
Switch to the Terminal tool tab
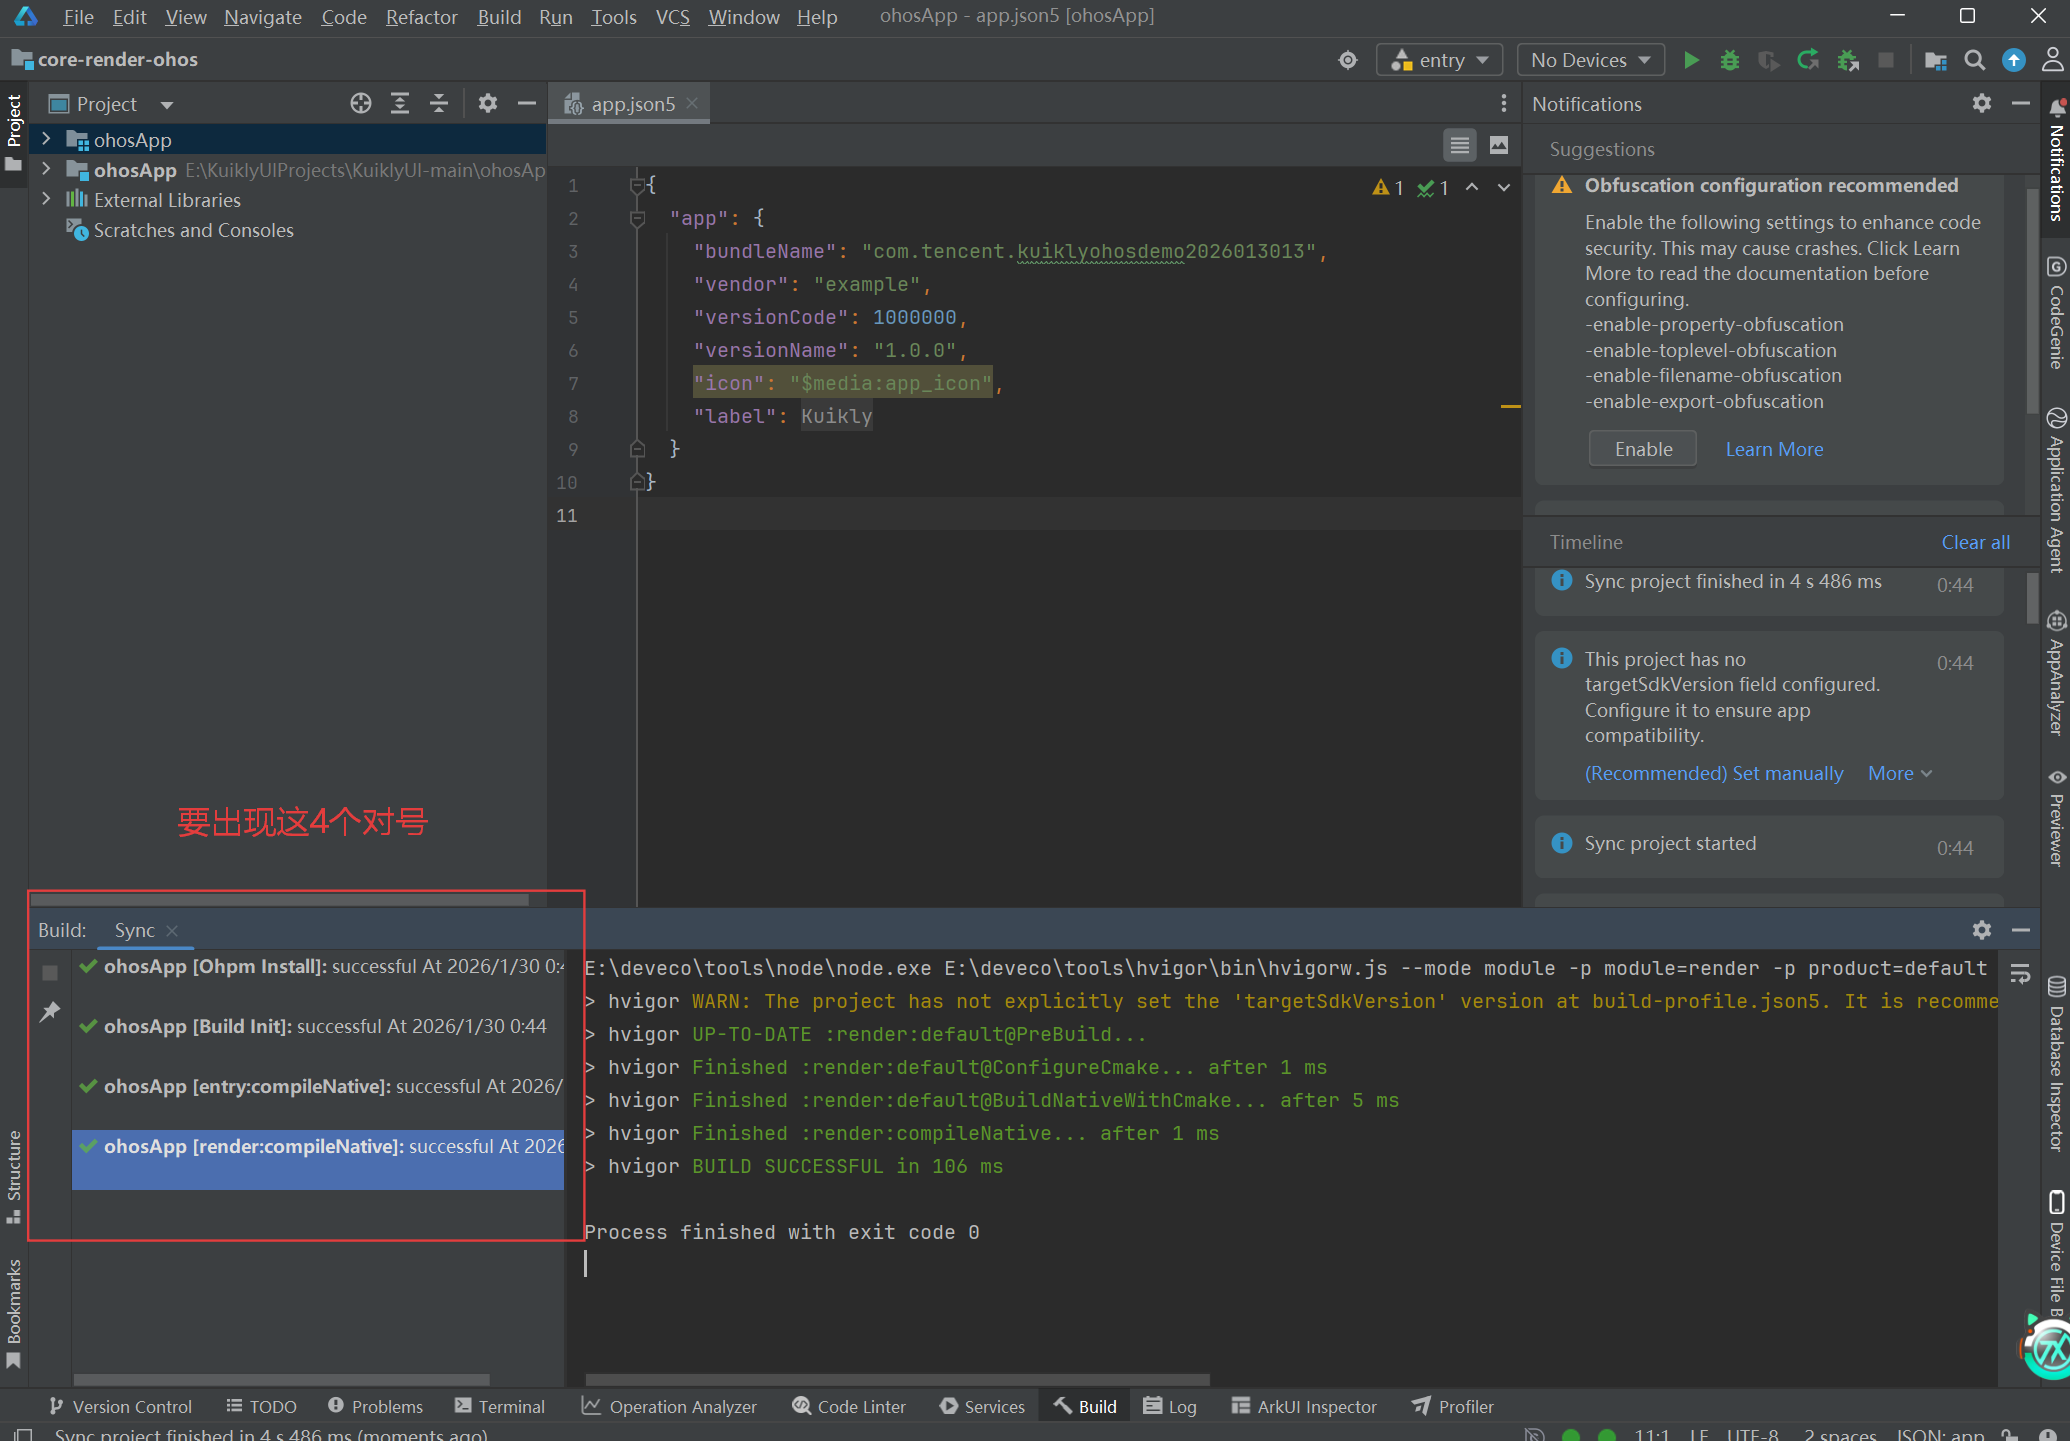[500, 1406]
